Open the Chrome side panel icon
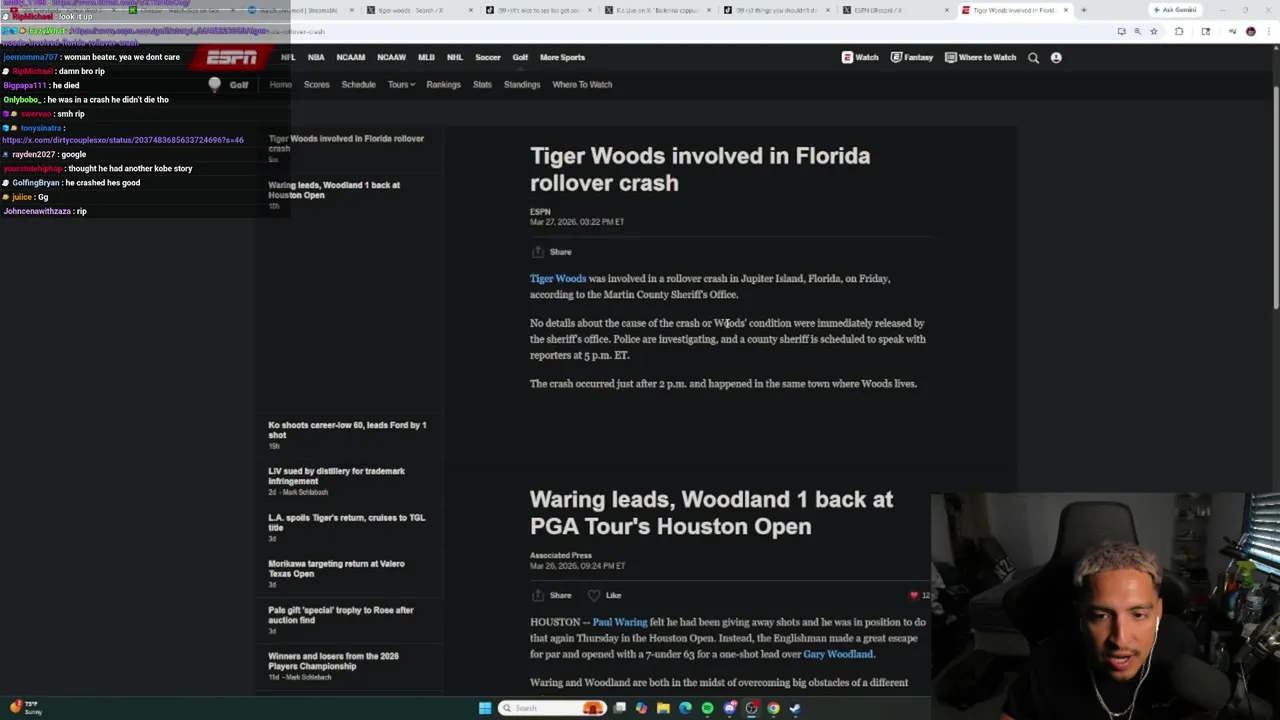Screen dimensions: 1280x720 click(1205, 31)
